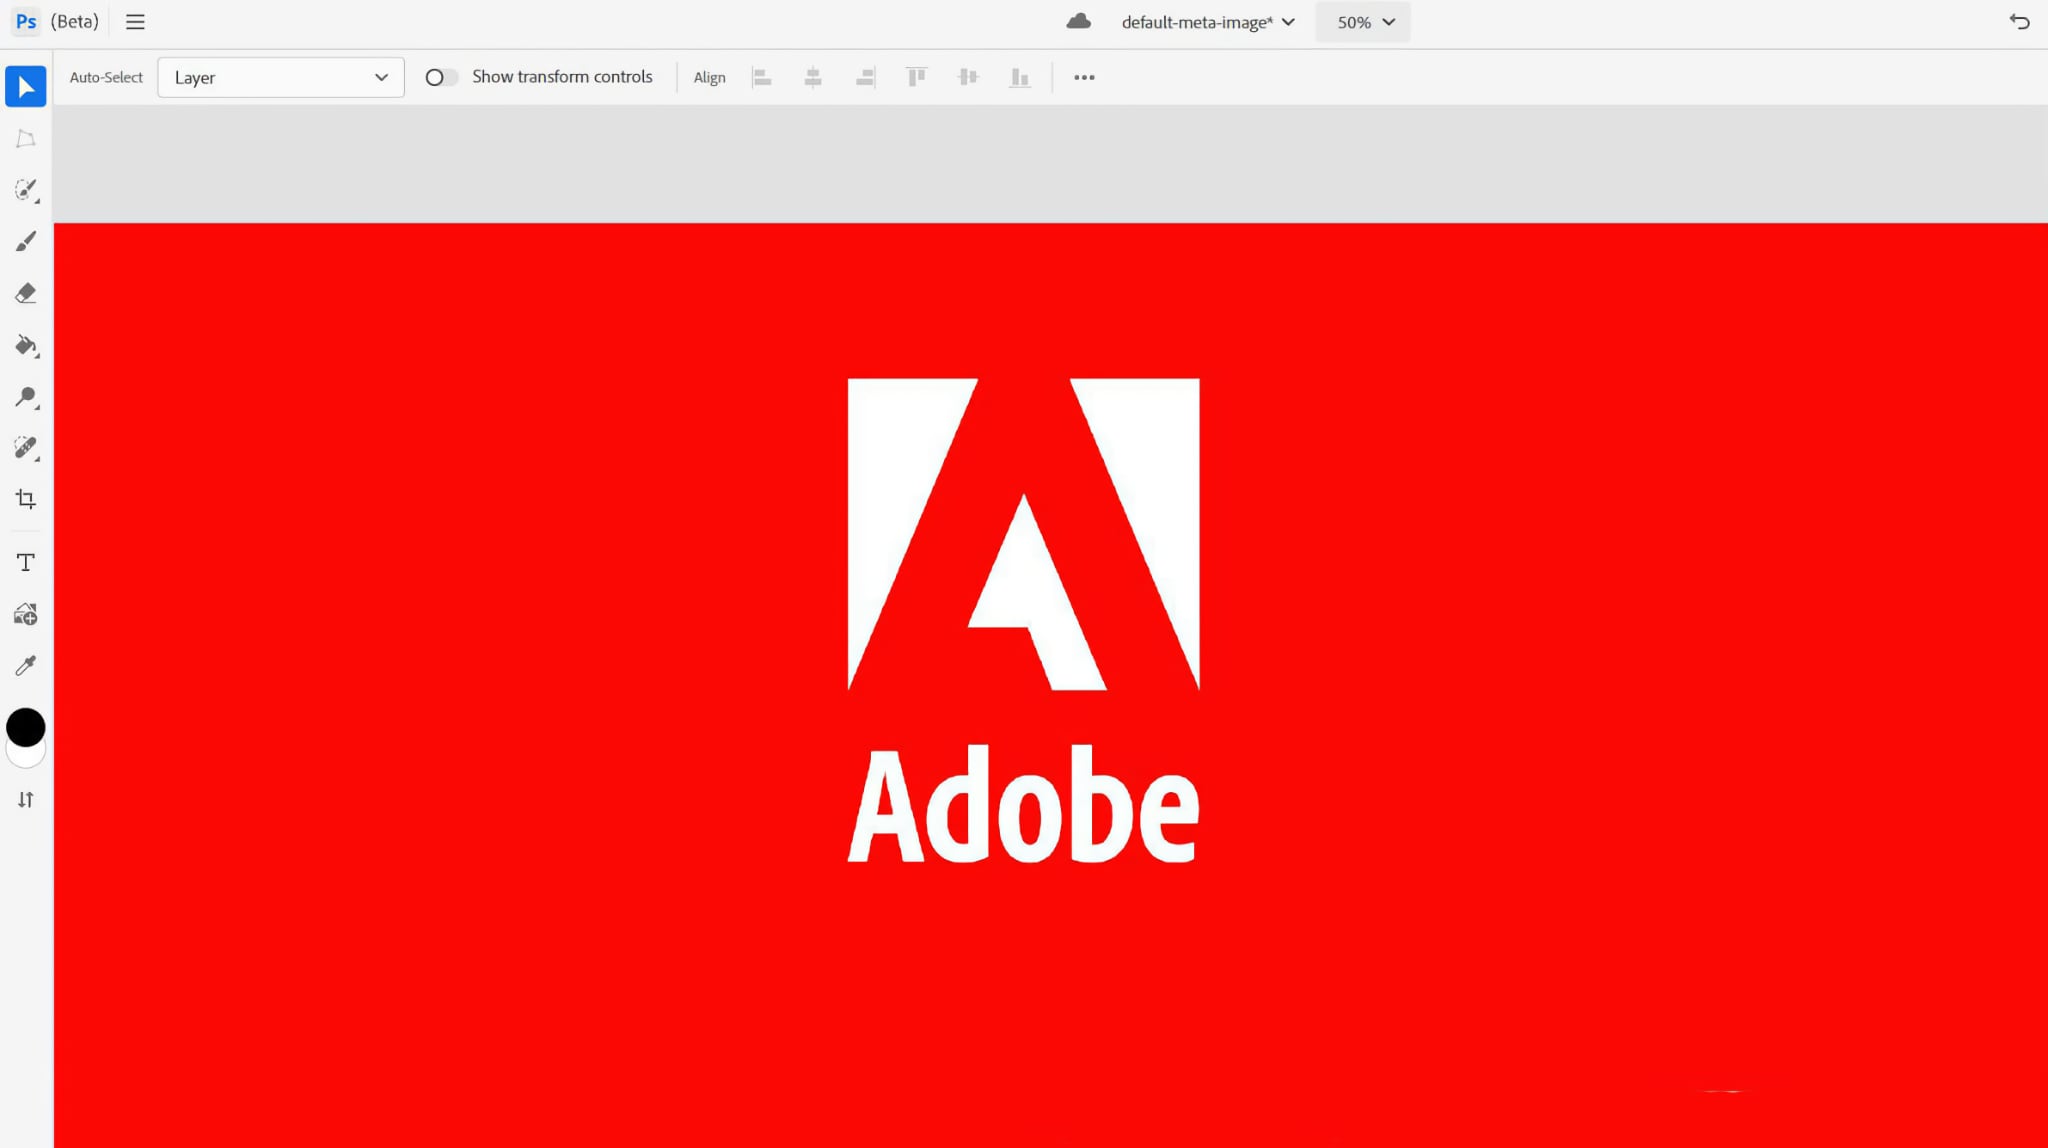This screenshot has width=2048, height=1148.
Task: Align left edges
Action: pyautogui.click(x=762, y=77)
